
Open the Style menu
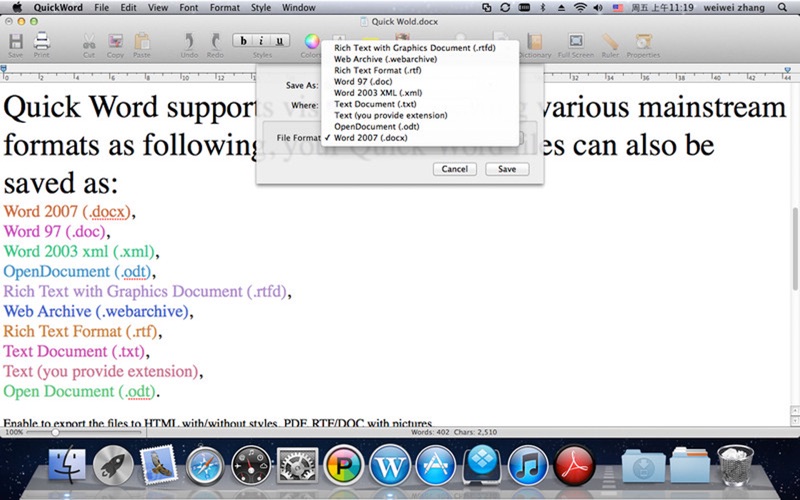261,7
